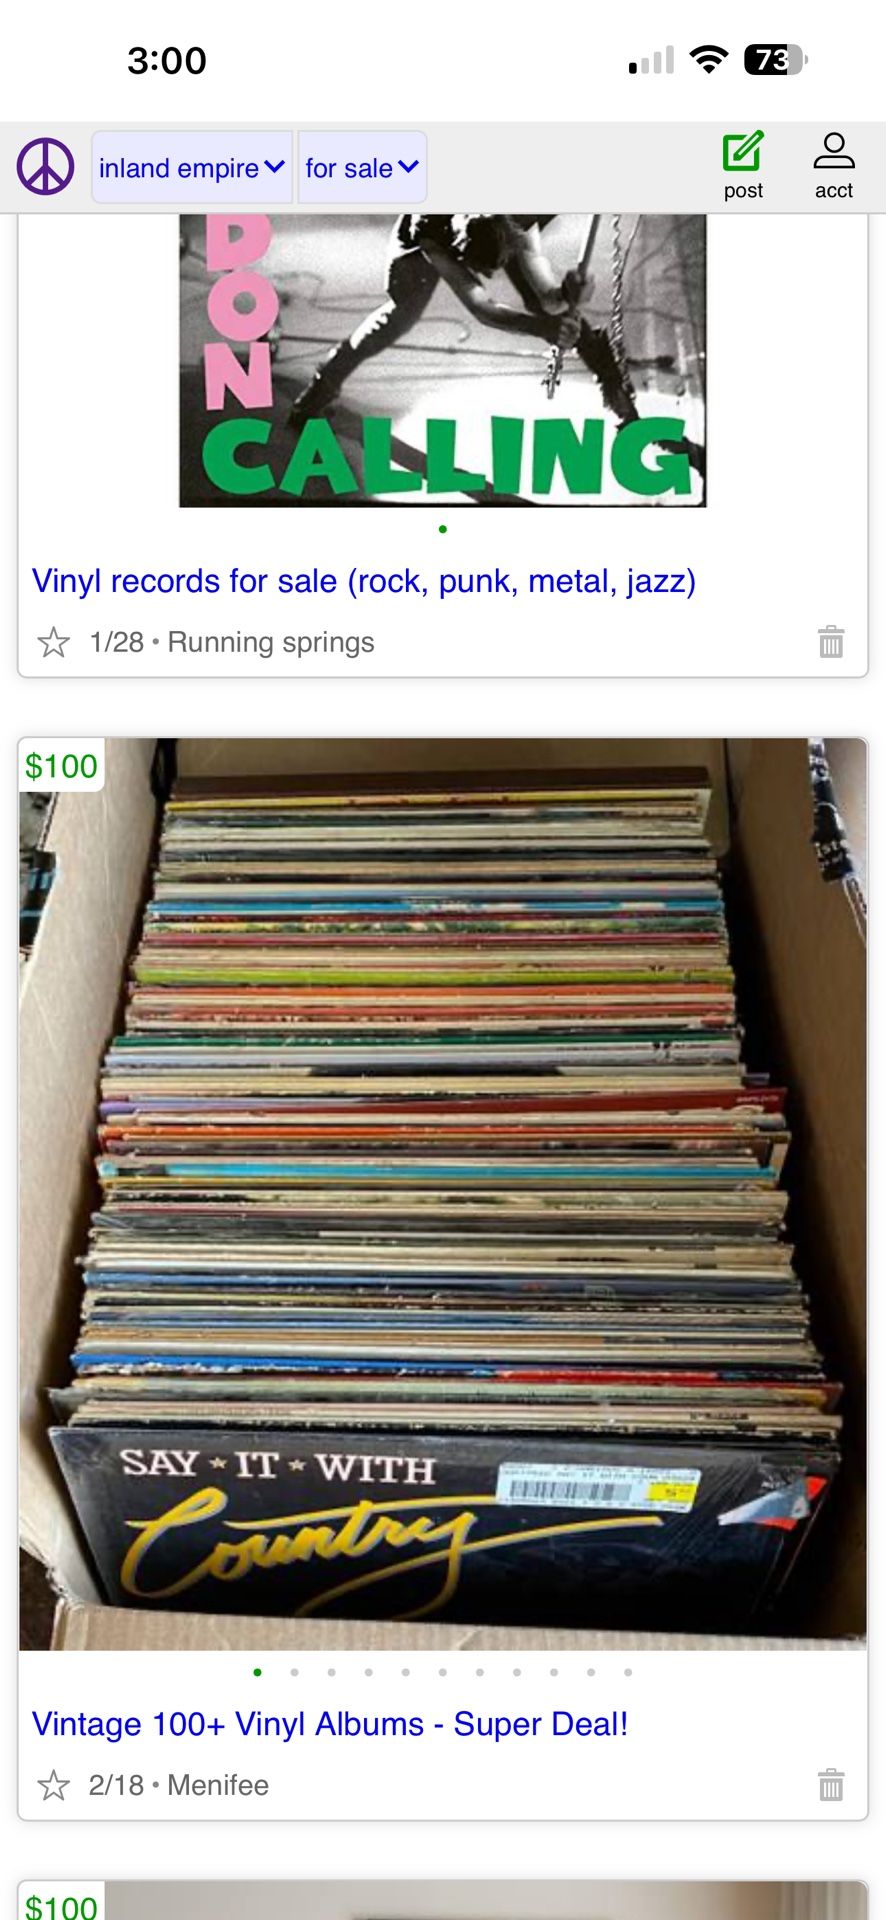The image size is (886, 1920).
Task: Open the Craigslist peace sign home icon
Action: tap(45, 166)
